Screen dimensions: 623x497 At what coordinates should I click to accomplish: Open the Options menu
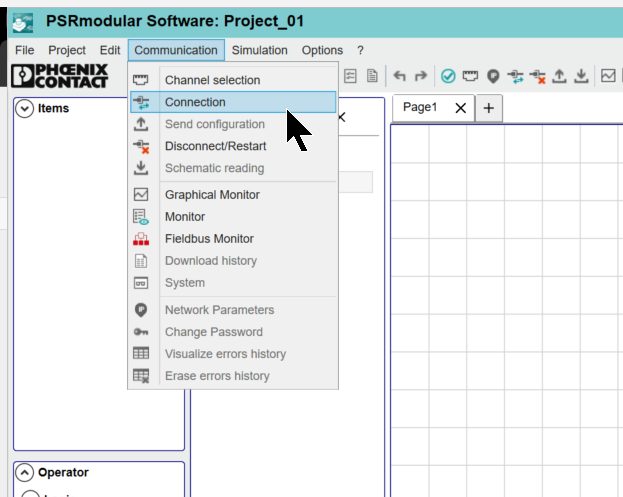[322, 50]
